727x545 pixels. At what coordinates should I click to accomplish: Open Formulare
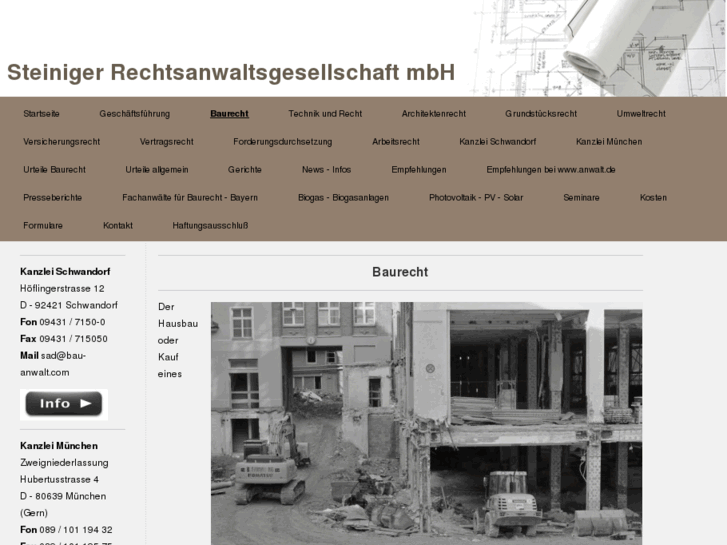[43, 225]
